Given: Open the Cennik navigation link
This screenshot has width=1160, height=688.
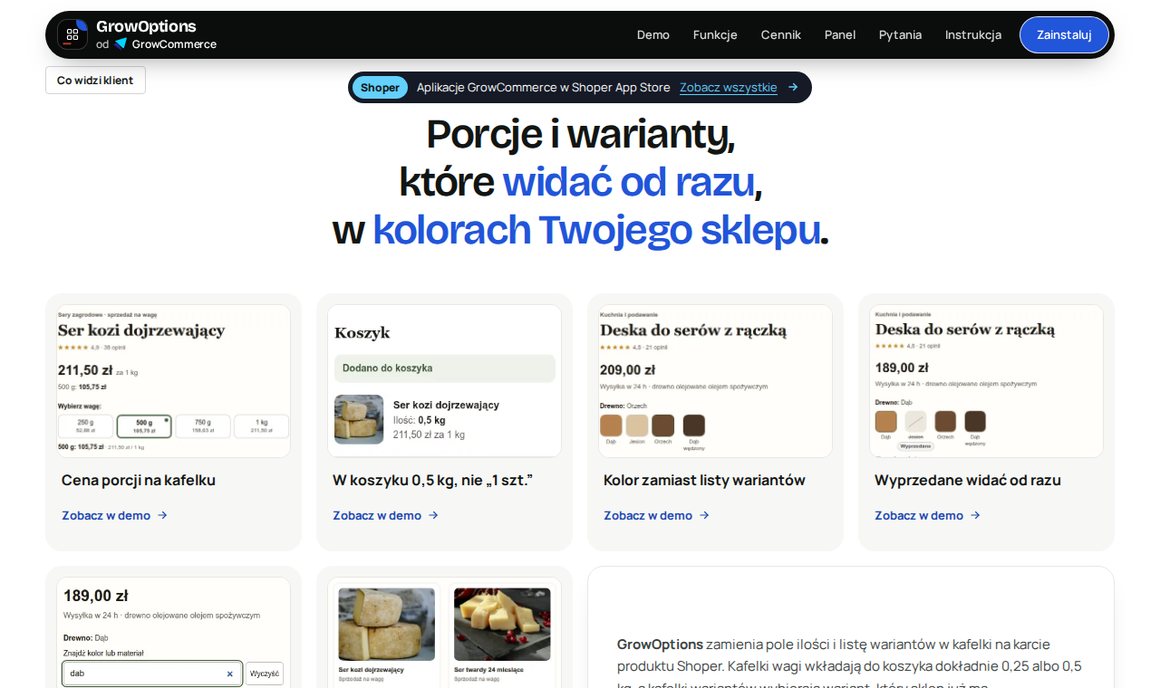Looking at the screenshot, I should 780,35.
